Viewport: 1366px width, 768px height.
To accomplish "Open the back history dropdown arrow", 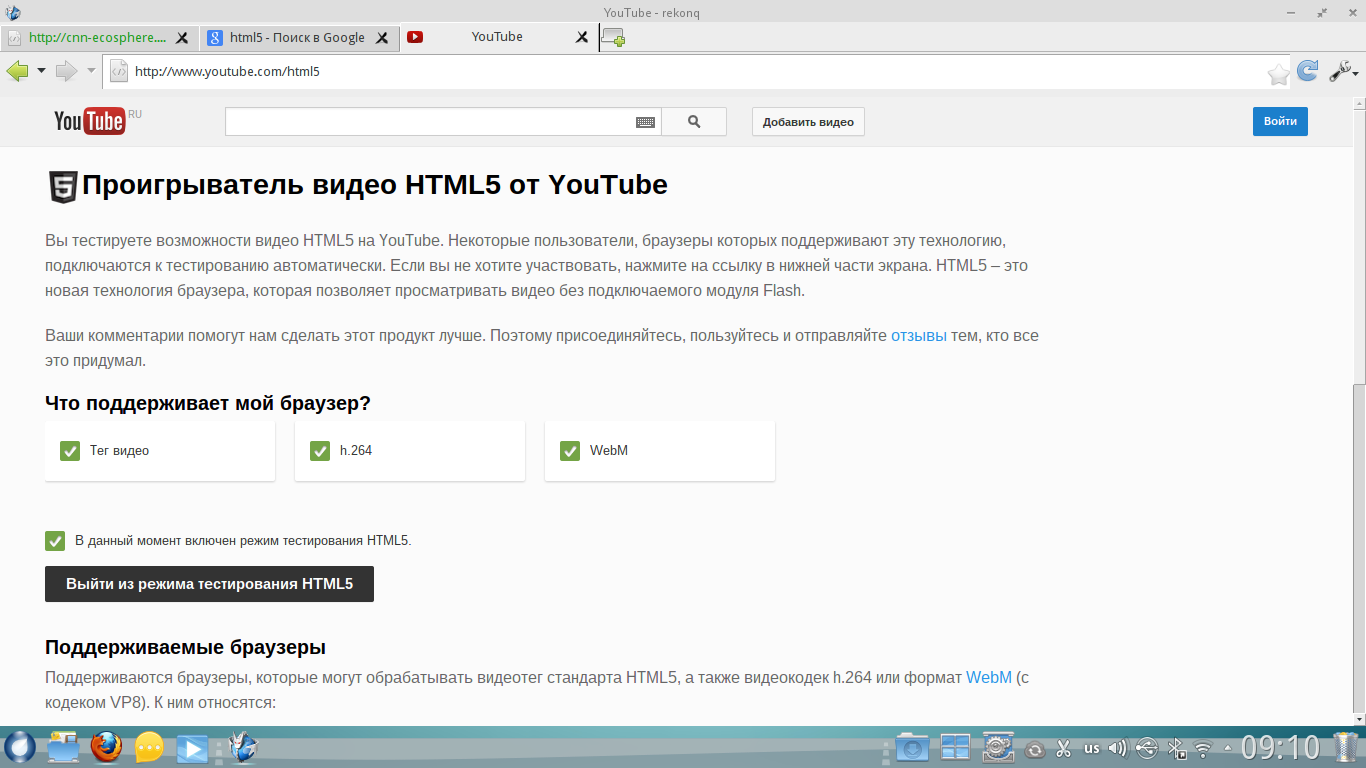I will [41, 71].
